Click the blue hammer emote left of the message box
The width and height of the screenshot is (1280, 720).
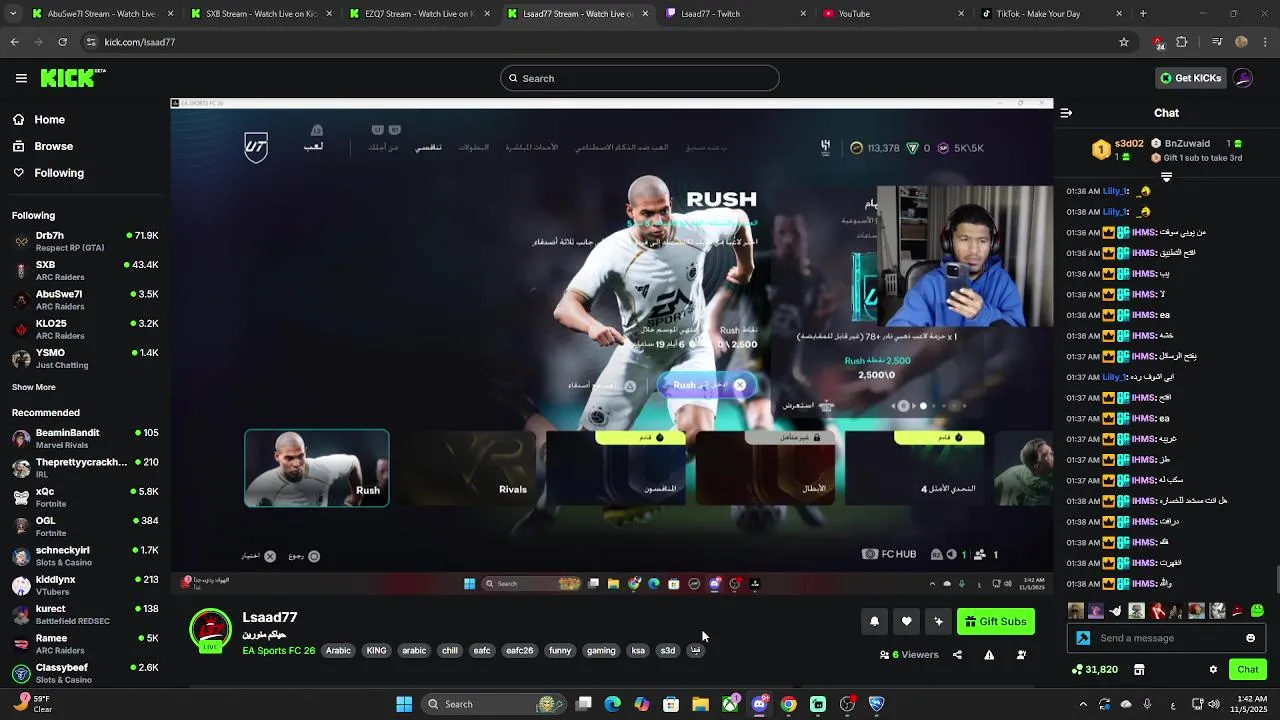(x=1083, y=638)
